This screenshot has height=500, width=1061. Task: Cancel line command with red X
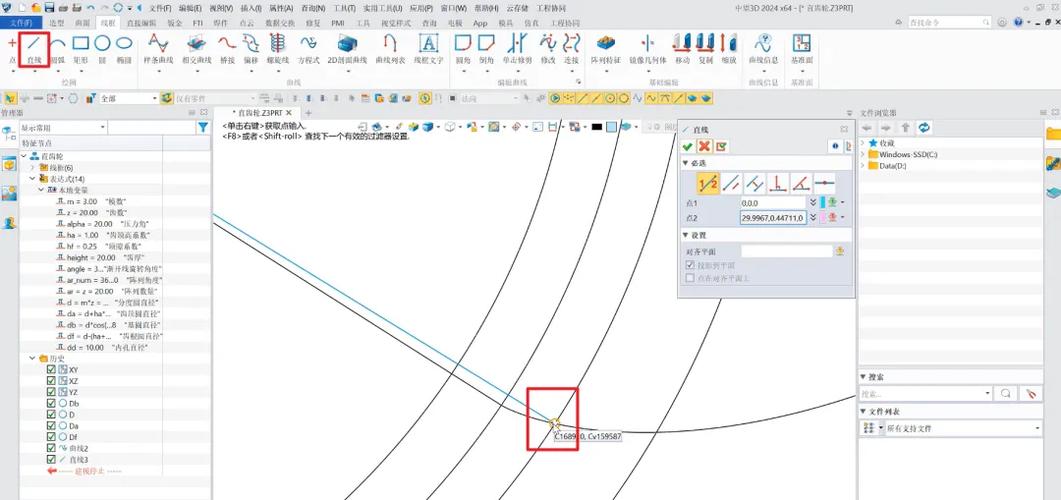704,146
